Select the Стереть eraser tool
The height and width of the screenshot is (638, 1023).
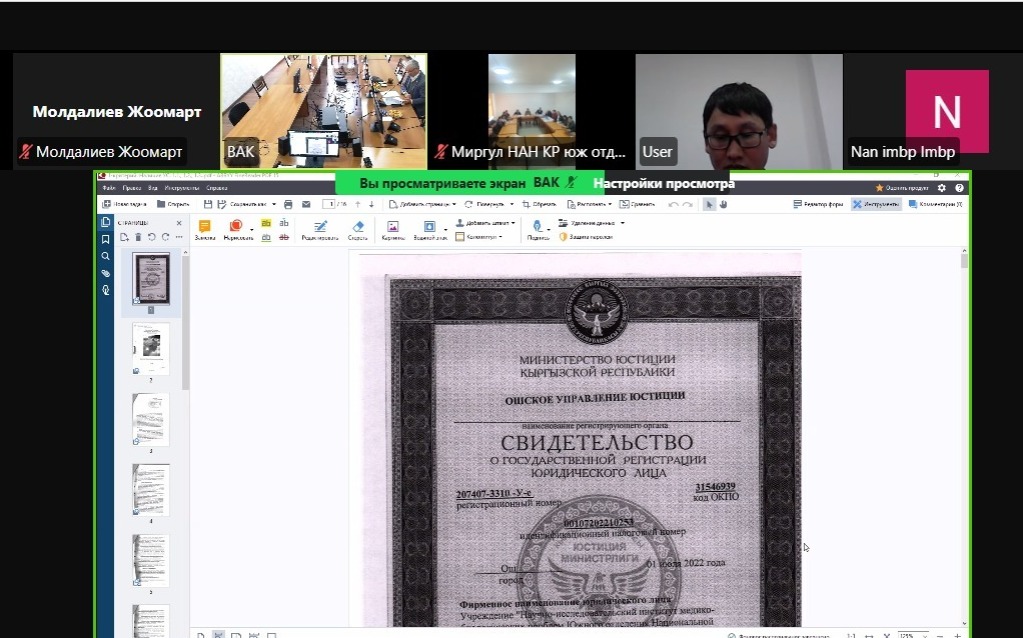coord(358,230)
